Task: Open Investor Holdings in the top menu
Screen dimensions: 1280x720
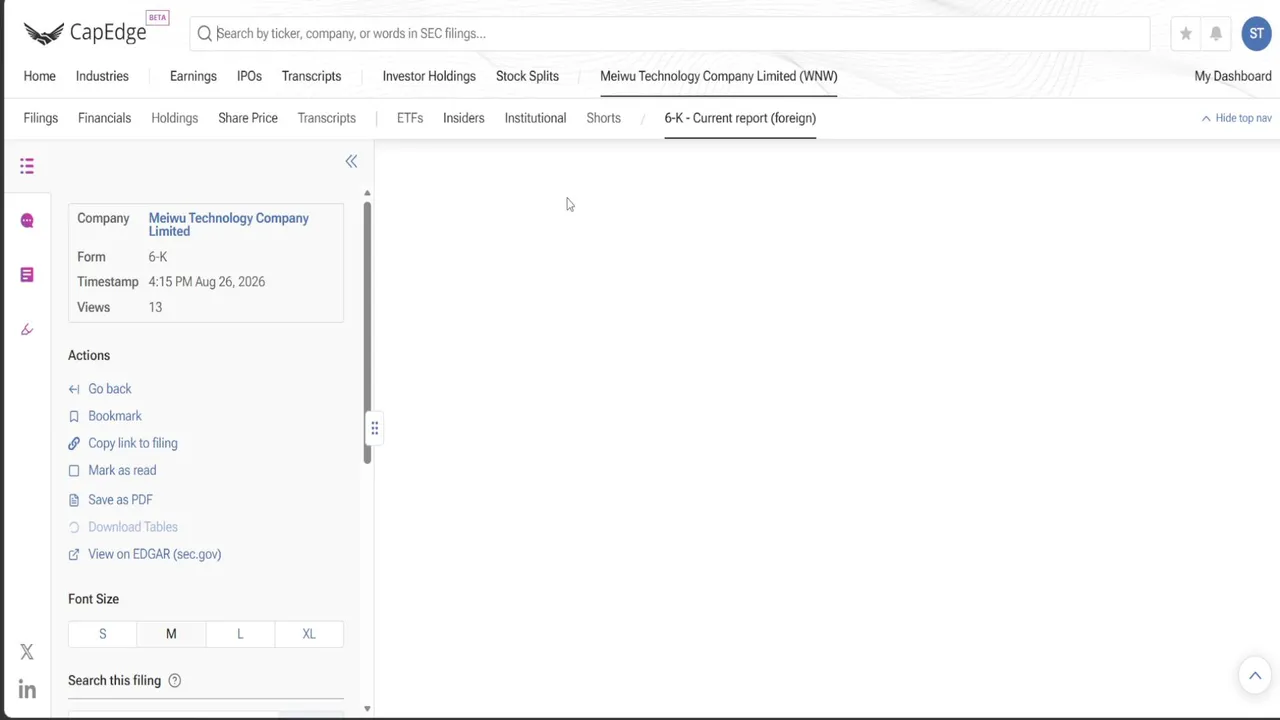Action: [x=429, y=76]
